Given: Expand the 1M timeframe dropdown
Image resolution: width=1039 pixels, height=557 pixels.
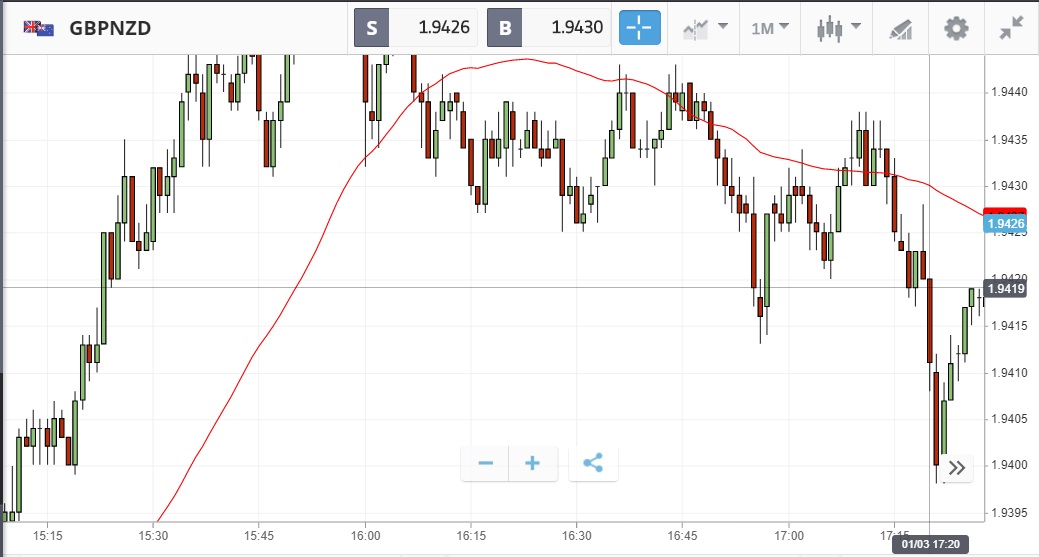Looking at the screenshot, I should (769, 28).
